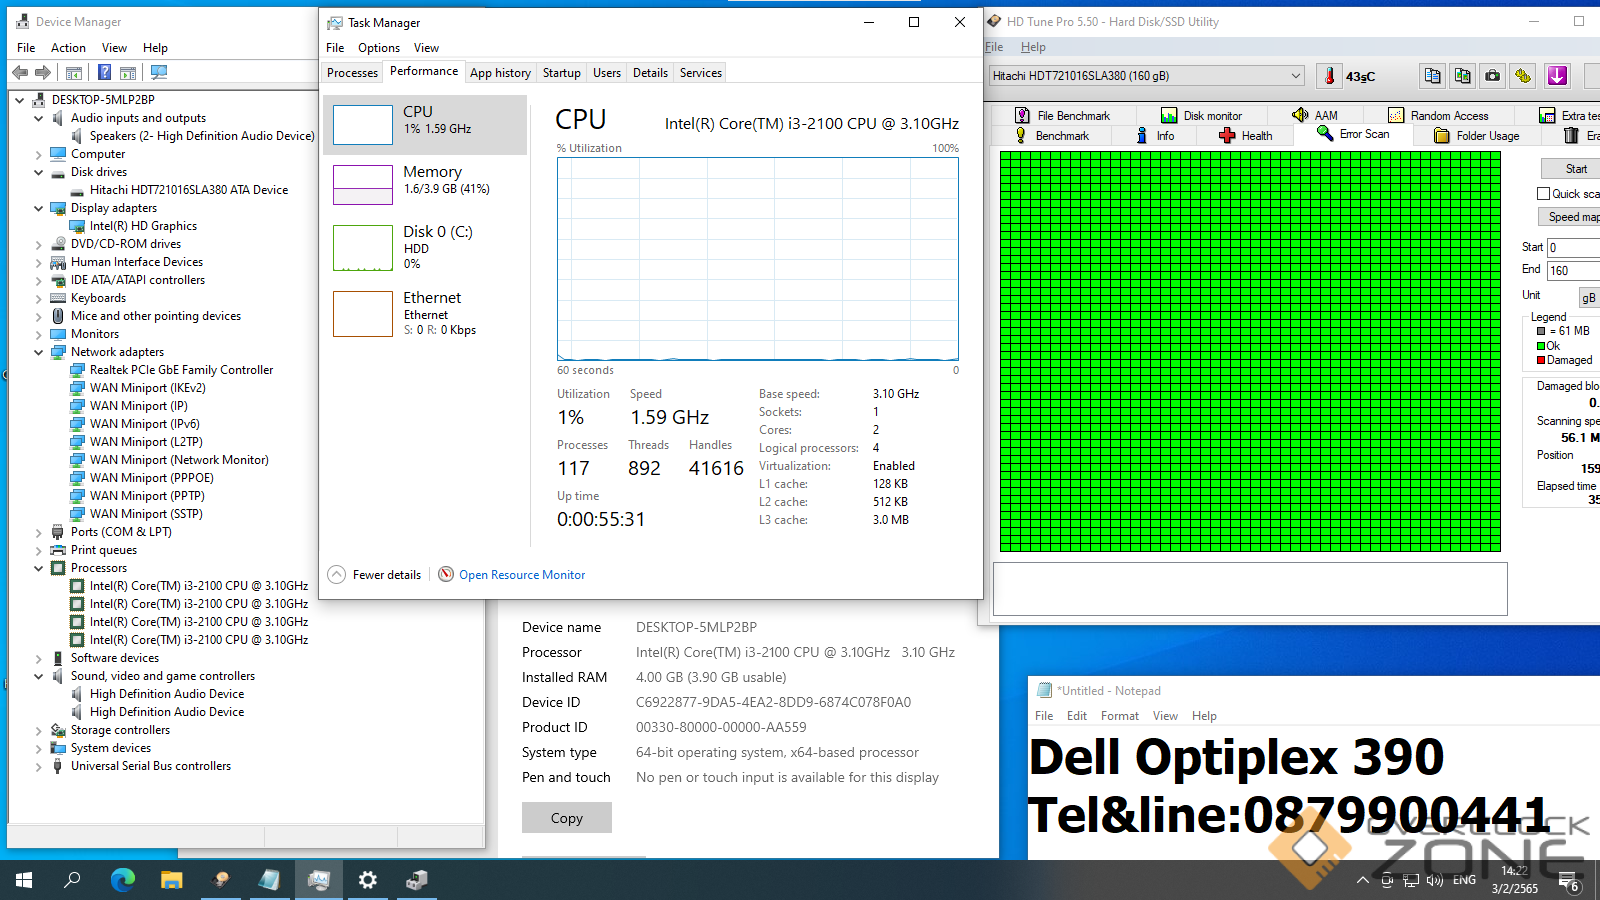The image size is (1600, 900).
Task: Collapse the Network adapters node
Action: tap(38, 352)
